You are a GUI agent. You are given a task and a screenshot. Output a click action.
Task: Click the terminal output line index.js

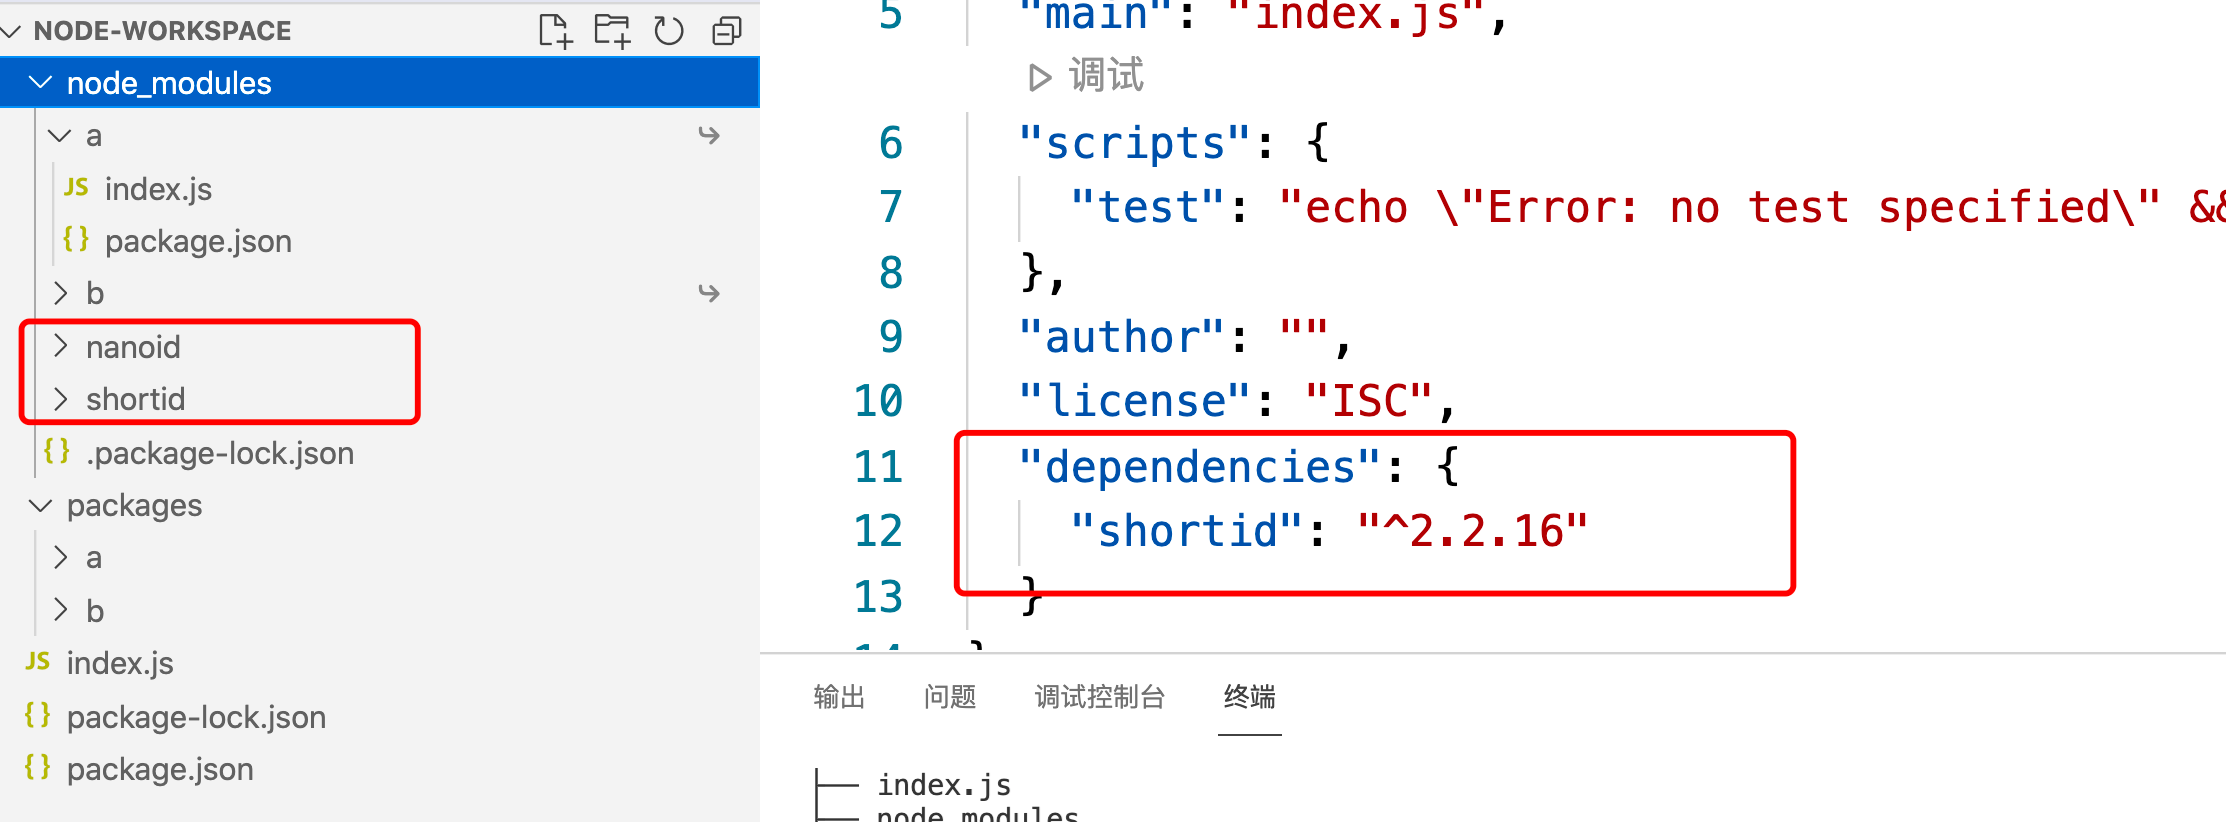tap(944, 785)
